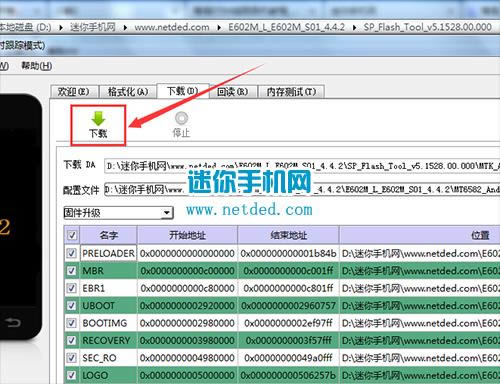Switch to the 回读(R) tab

pos(232,91)
